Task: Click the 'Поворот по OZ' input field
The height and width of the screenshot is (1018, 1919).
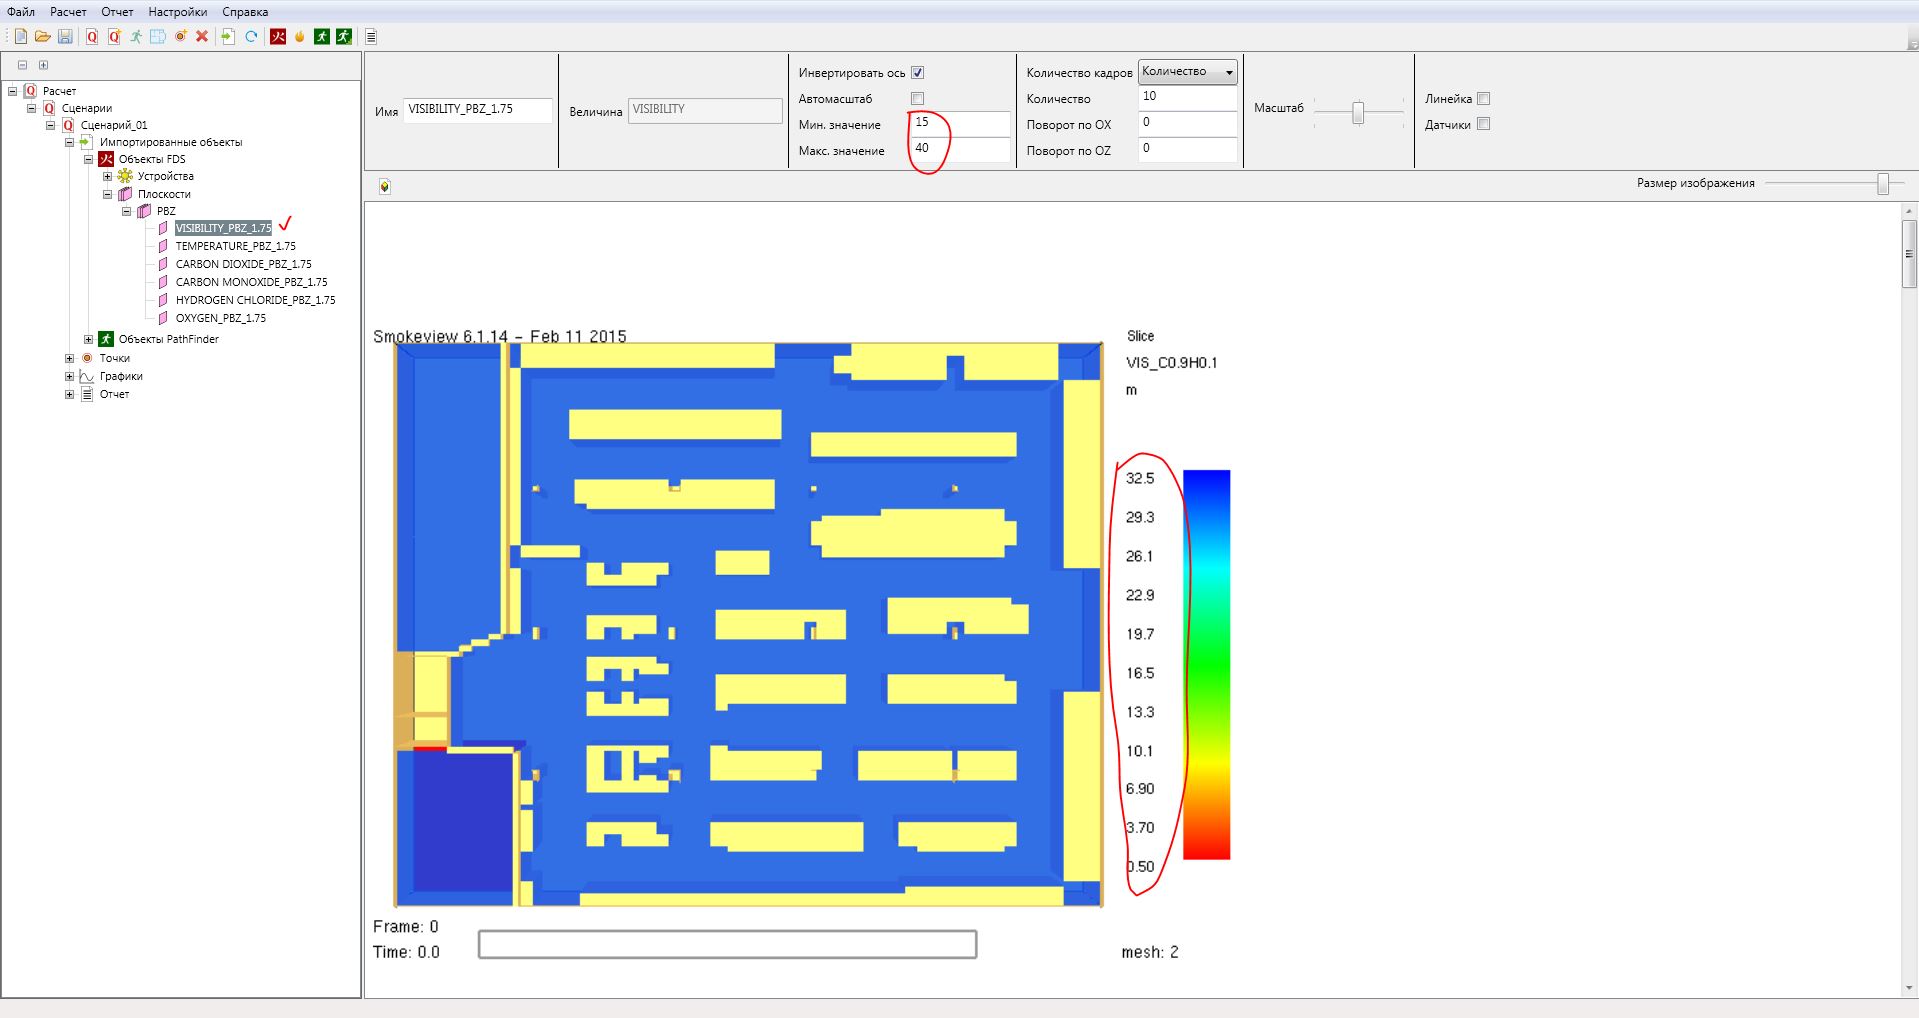Action: click(x=1188, y=150)
